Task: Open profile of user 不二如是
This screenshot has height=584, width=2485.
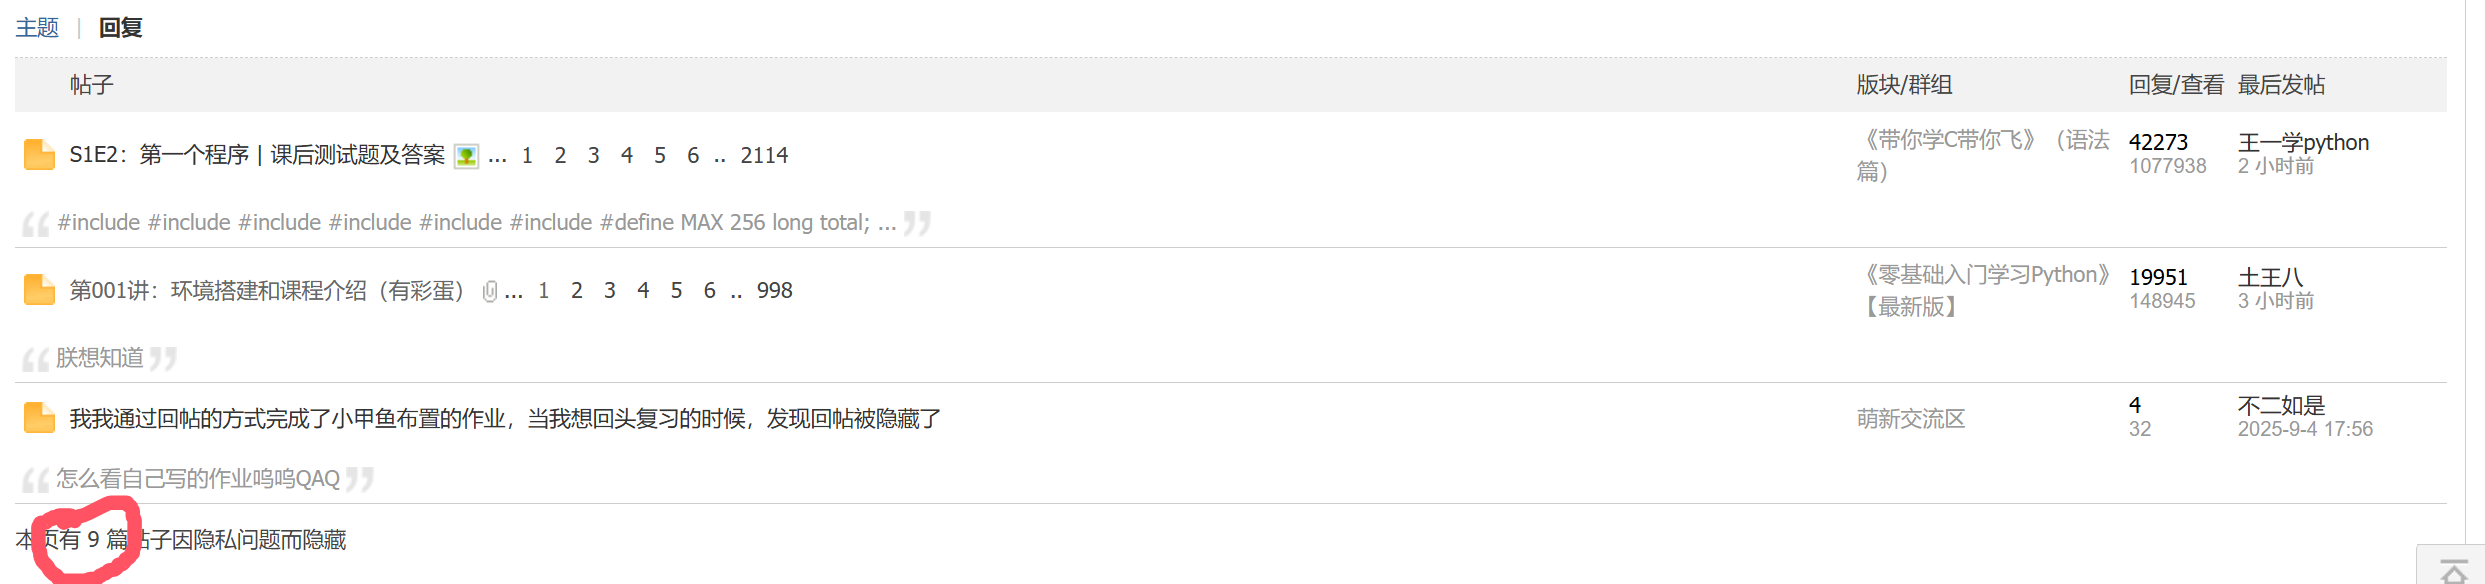Action: [2281, 405]
